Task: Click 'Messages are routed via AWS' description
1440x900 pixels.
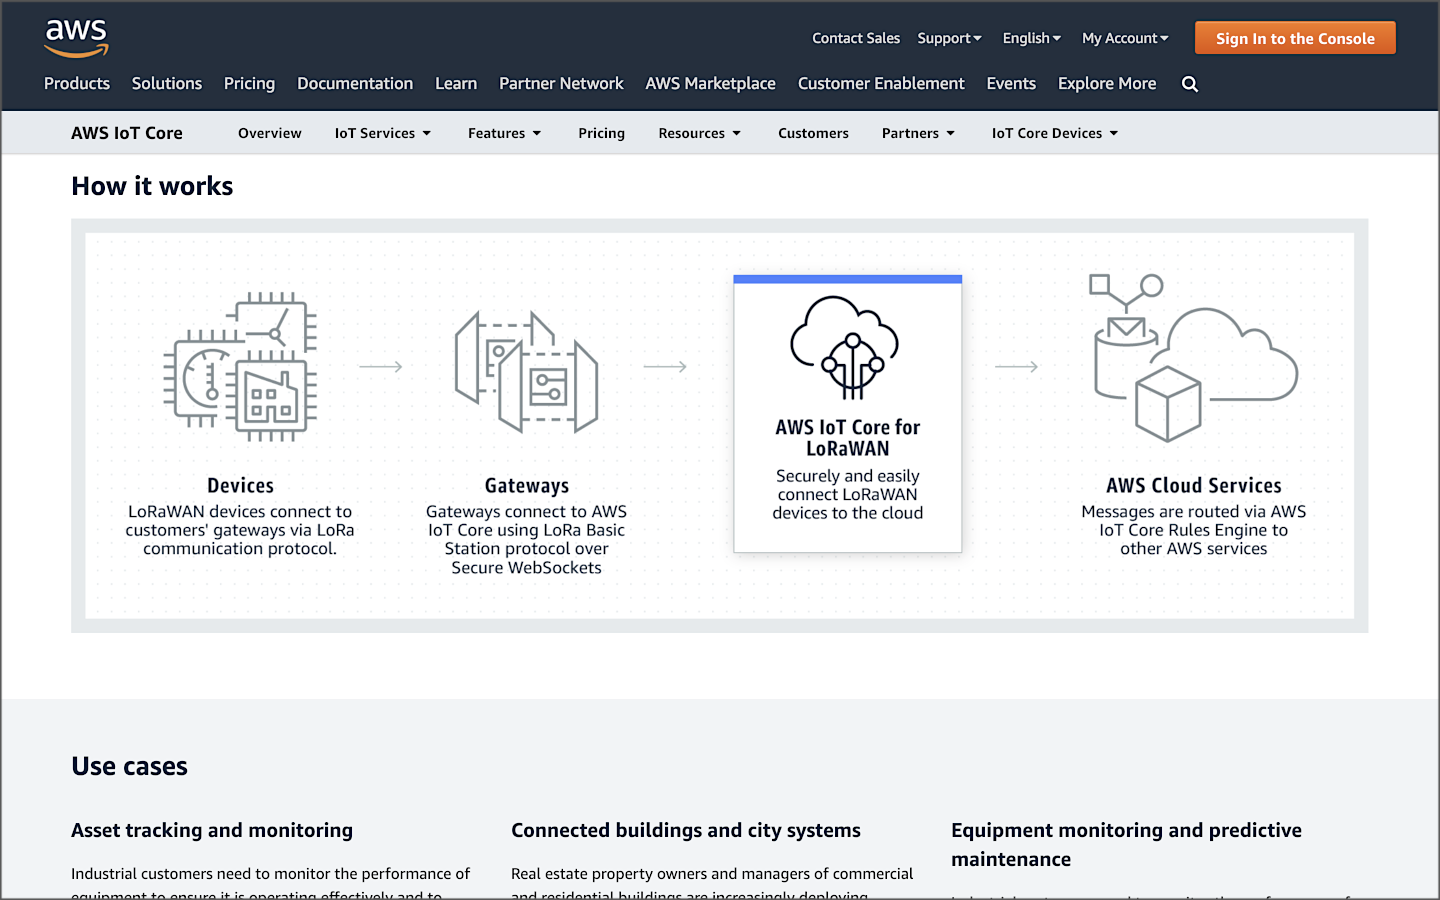Action: coord(1194,530)
